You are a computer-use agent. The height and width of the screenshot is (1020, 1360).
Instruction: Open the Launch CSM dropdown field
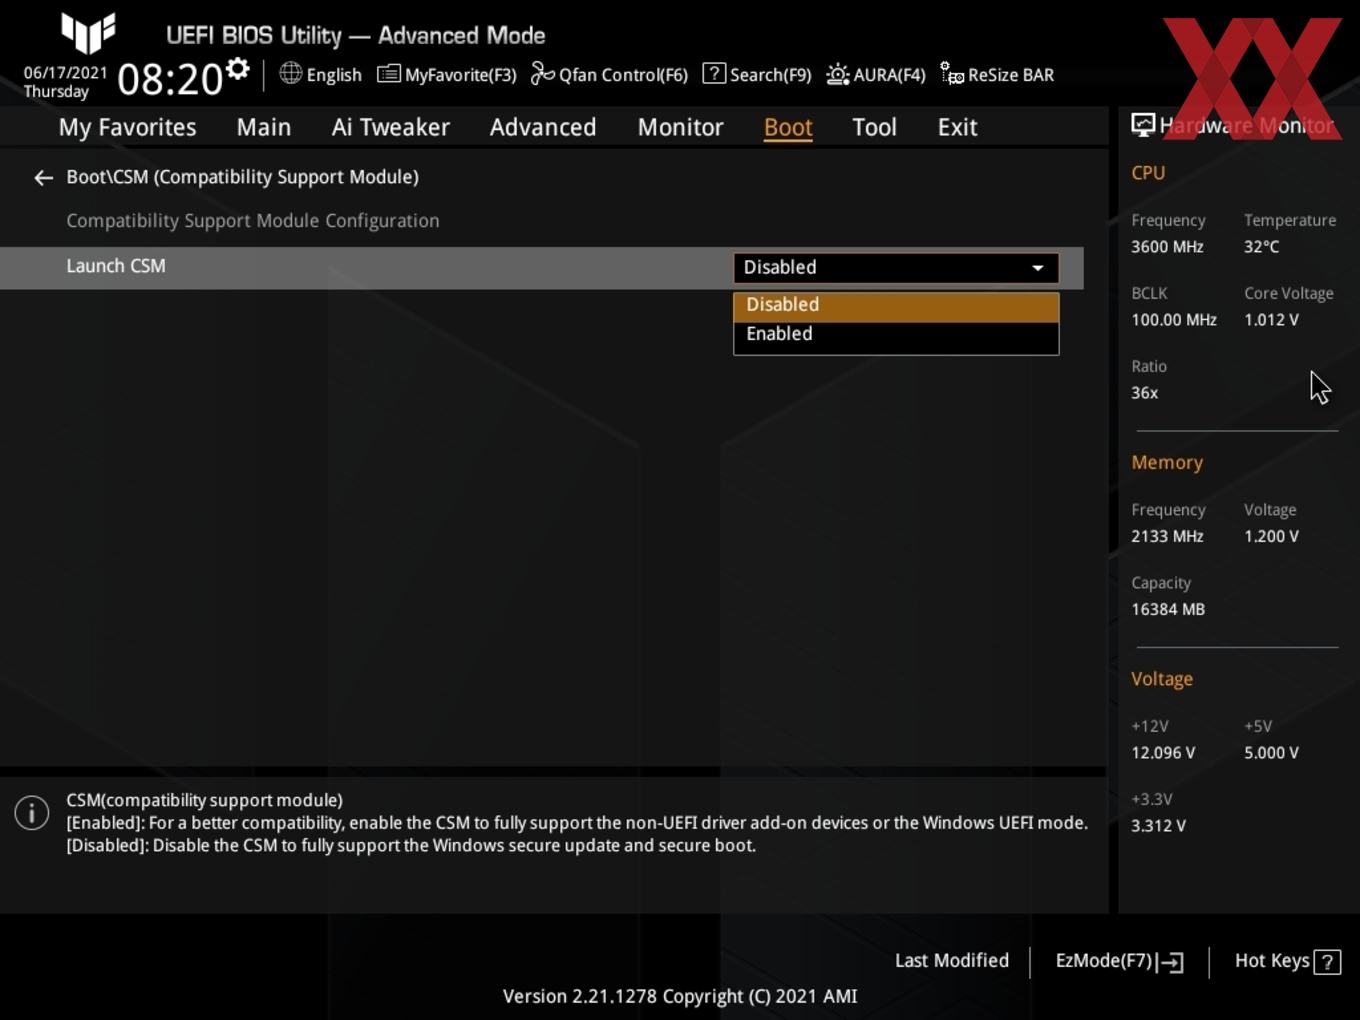[896, 268]
